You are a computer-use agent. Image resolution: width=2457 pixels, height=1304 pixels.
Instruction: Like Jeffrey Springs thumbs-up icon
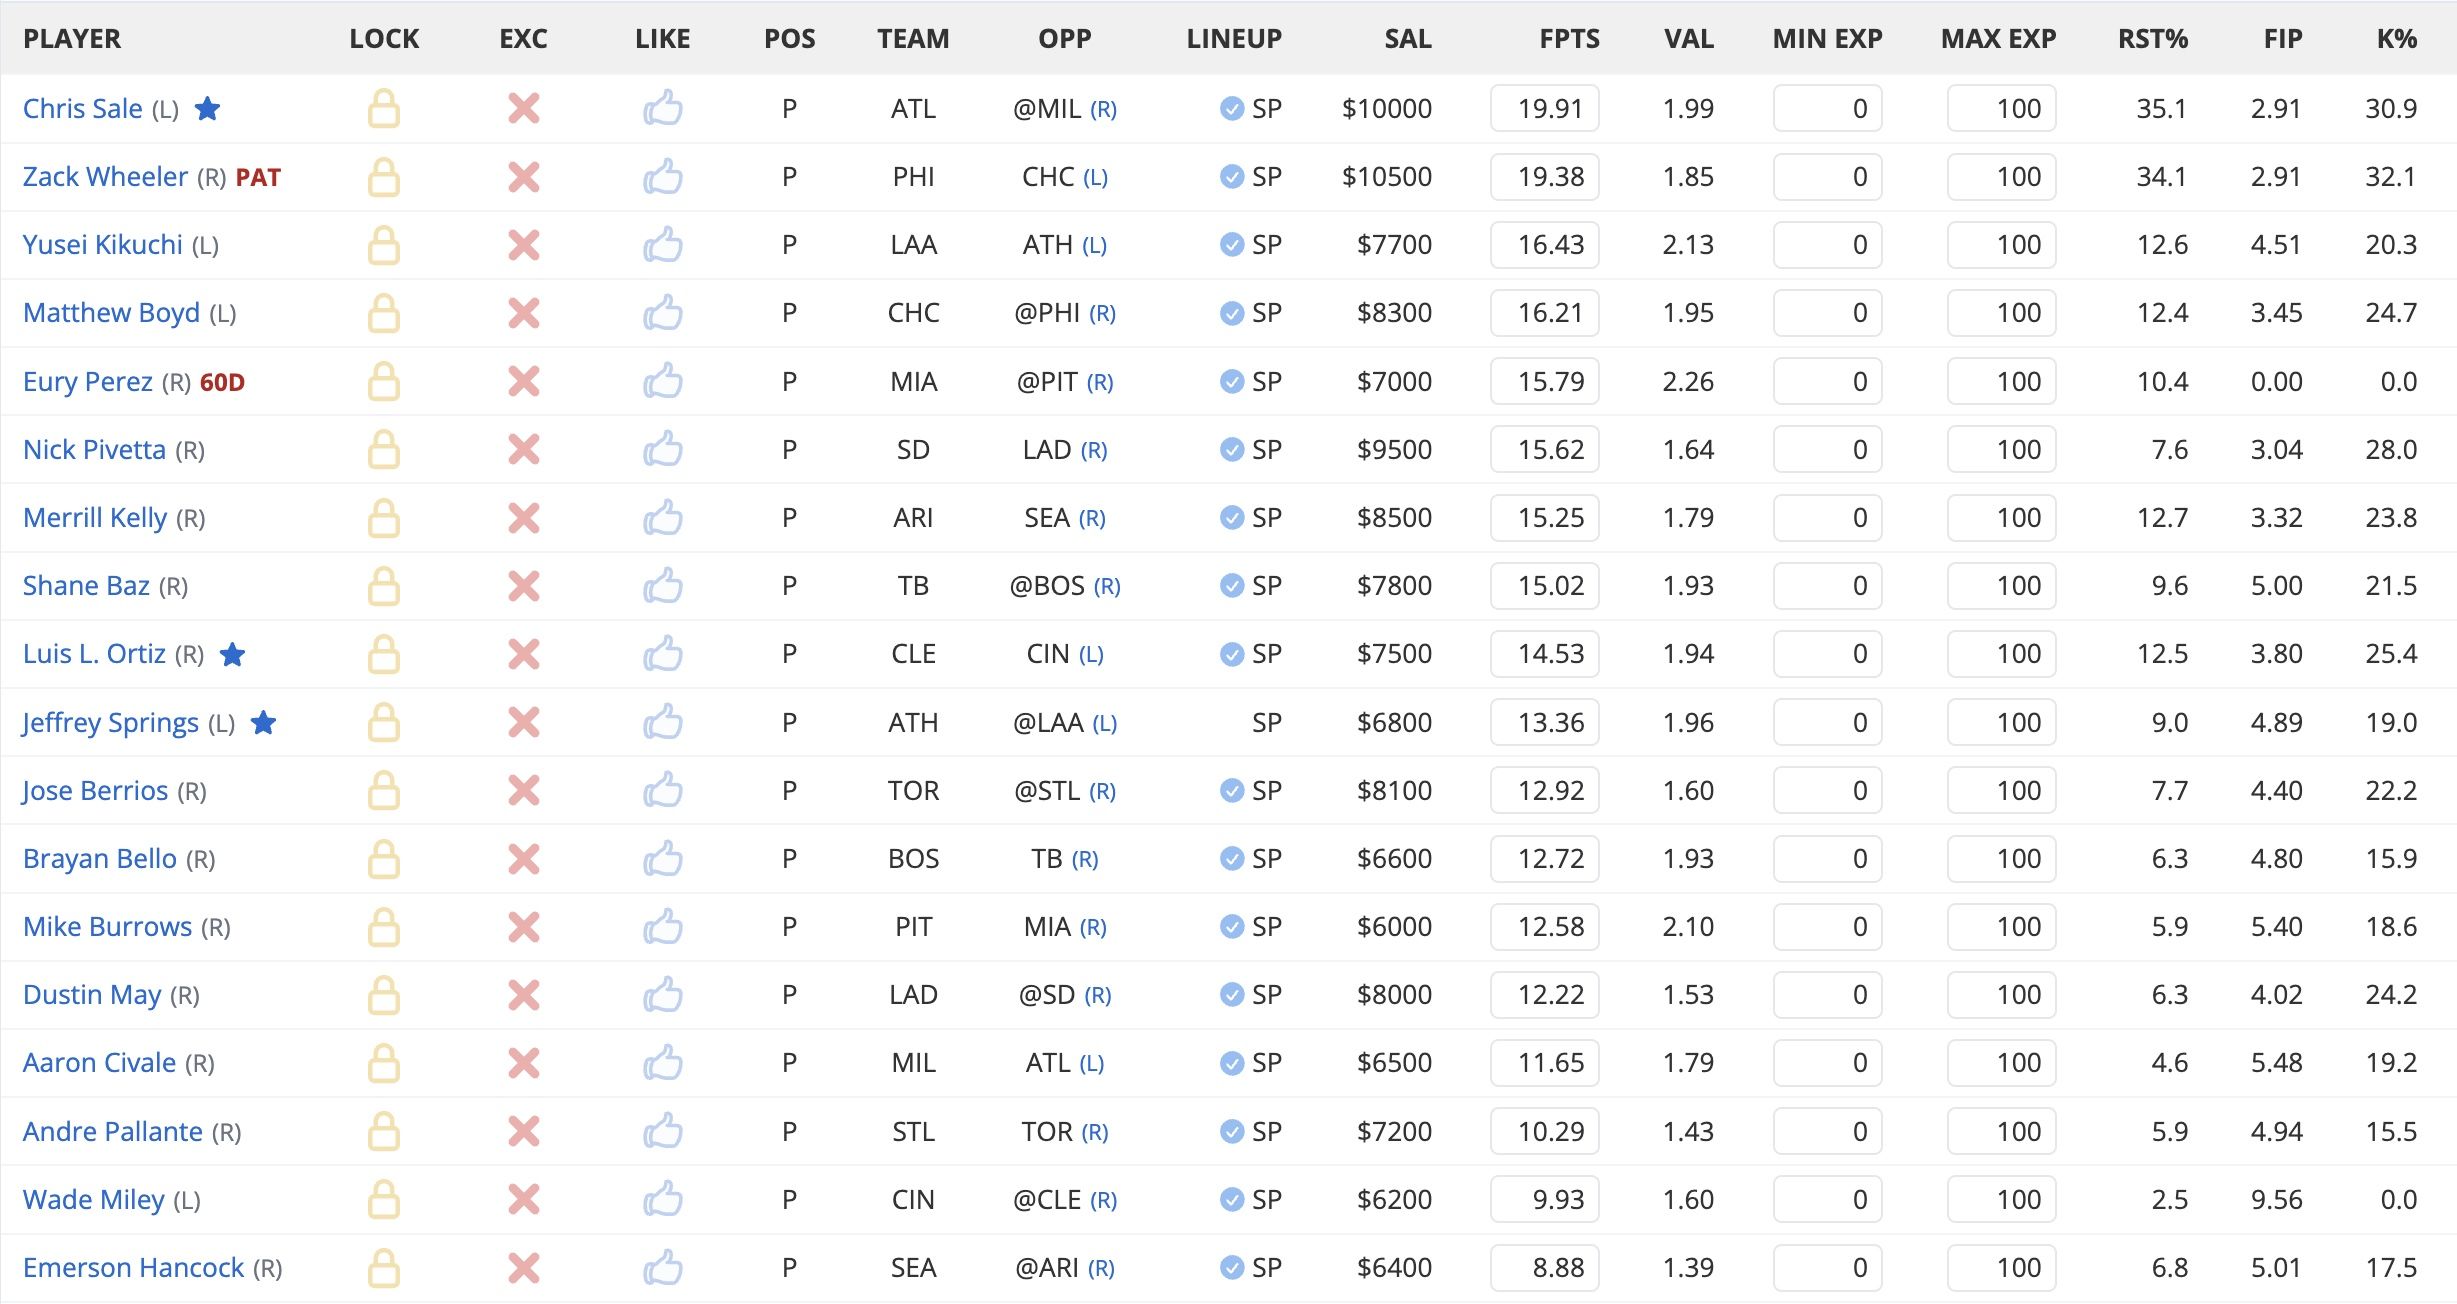point(663,722)
